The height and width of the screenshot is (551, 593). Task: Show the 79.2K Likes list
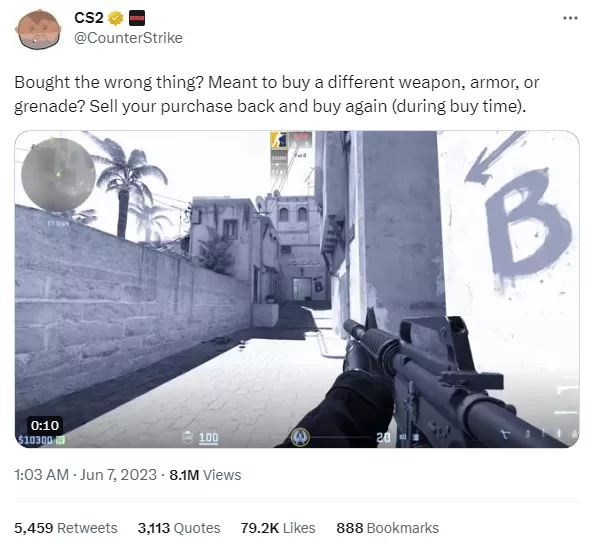point(278,528)
